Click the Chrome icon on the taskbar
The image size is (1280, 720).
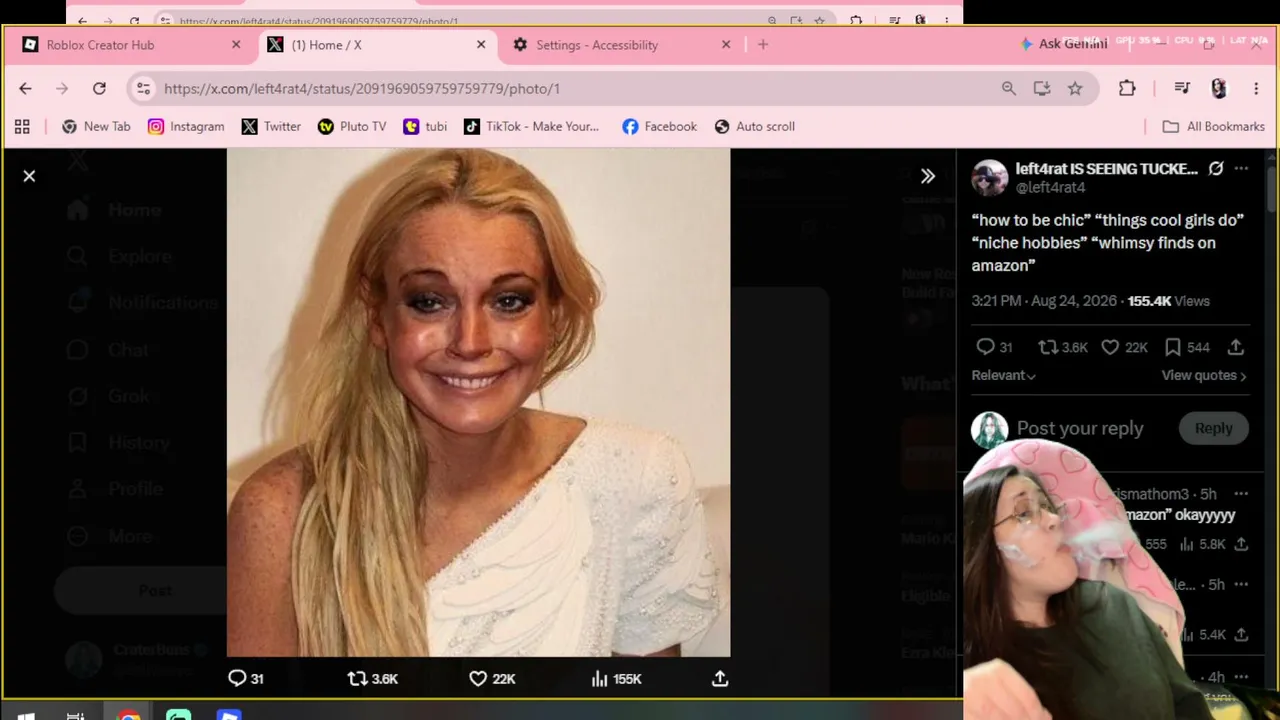point(129,716)
